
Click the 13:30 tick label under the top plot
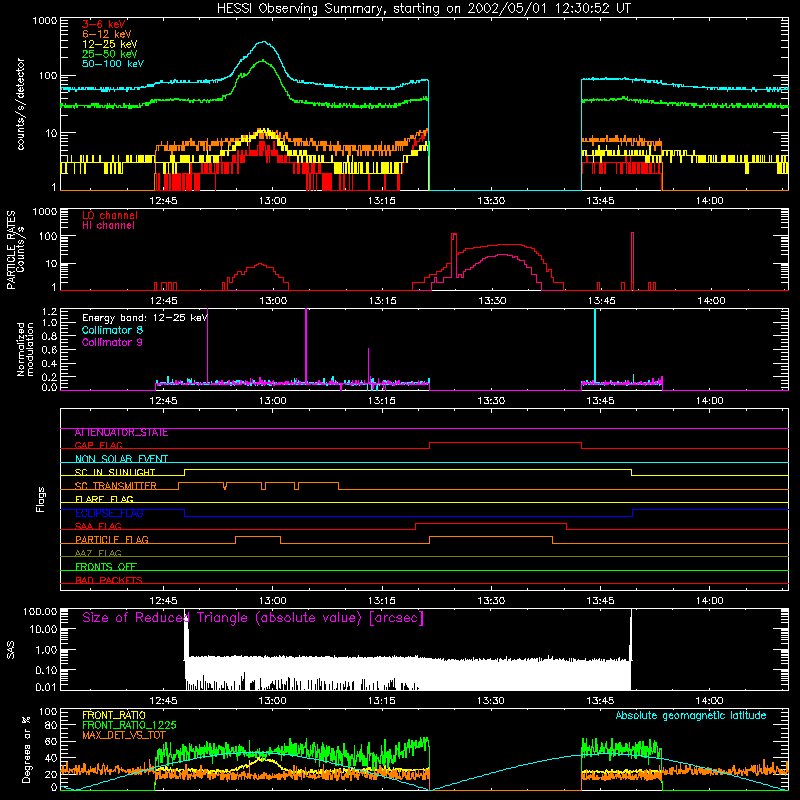tap(491, 201)
